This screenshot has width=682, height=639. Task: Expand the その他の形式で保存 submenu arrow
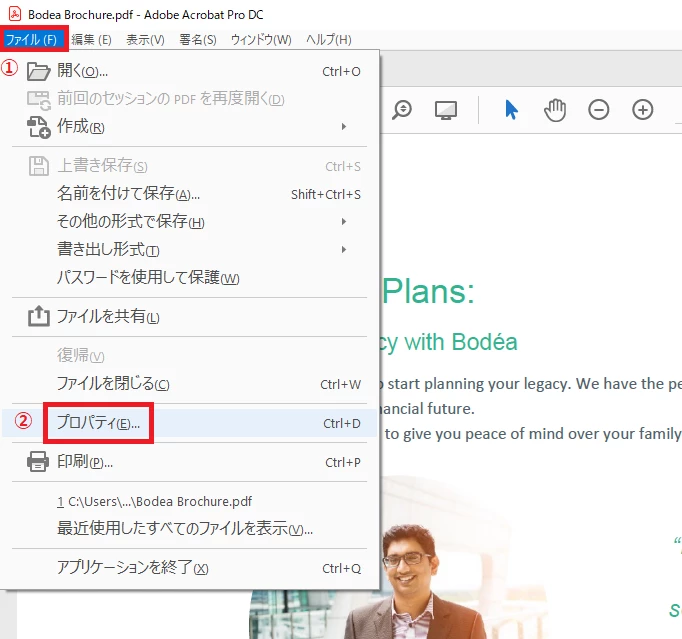(x=344, y=221)
